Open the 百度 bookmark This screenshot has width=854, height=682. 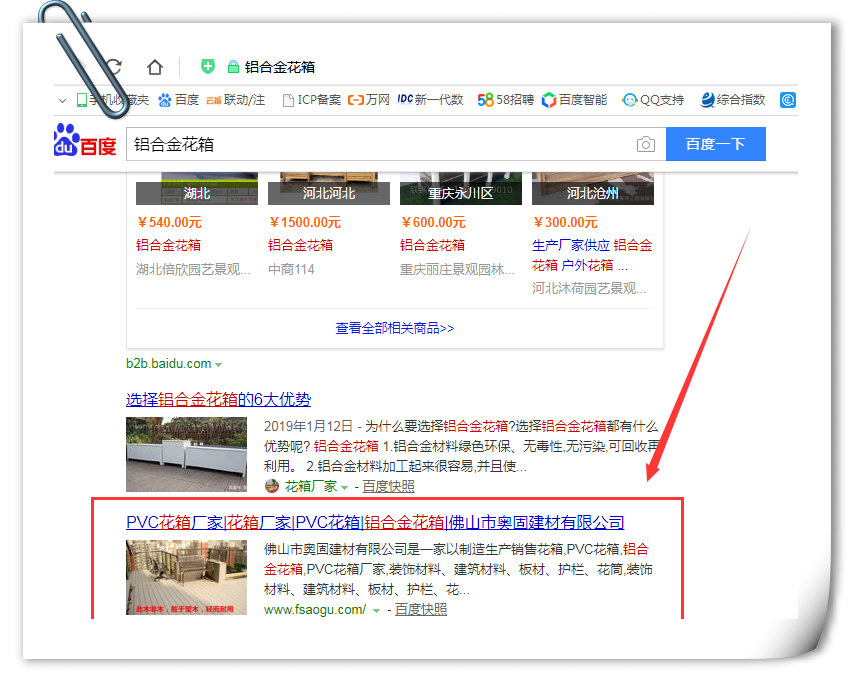click(179, 100)
